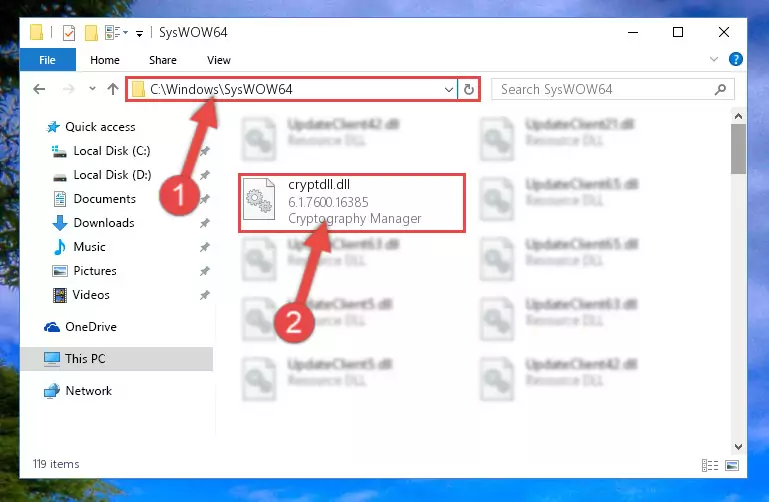This screenshot has height=502, width=769.
Task: Click the scrollbar down arrow
Action: click(738, 447)
